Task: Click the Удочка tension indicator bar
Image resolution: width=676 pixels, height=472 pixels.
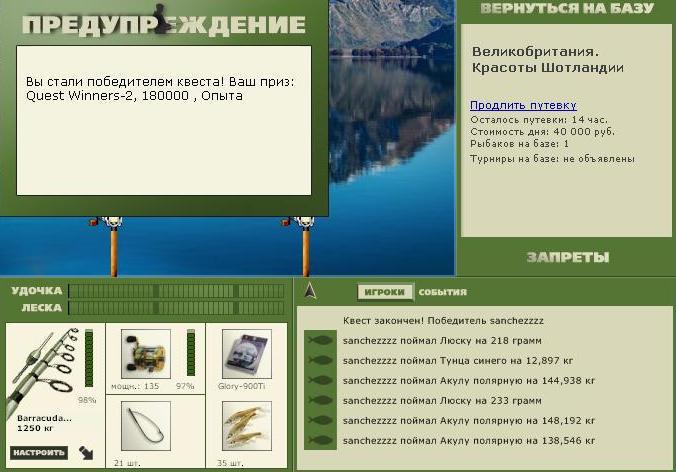Action: click(x=176, y=291)
